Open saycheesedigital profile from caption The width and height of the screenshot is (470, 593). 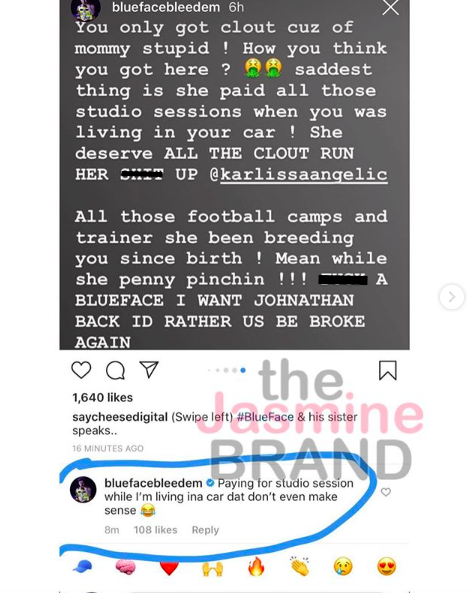[120, 417]
